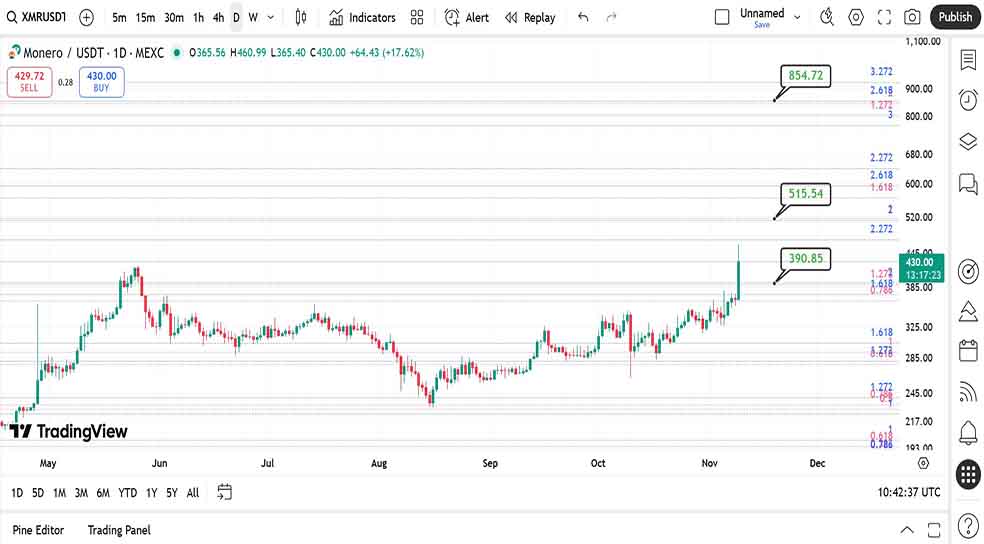
Task: Open the watchlist panel in right sidebar
Action: click(x=967, y=60)
